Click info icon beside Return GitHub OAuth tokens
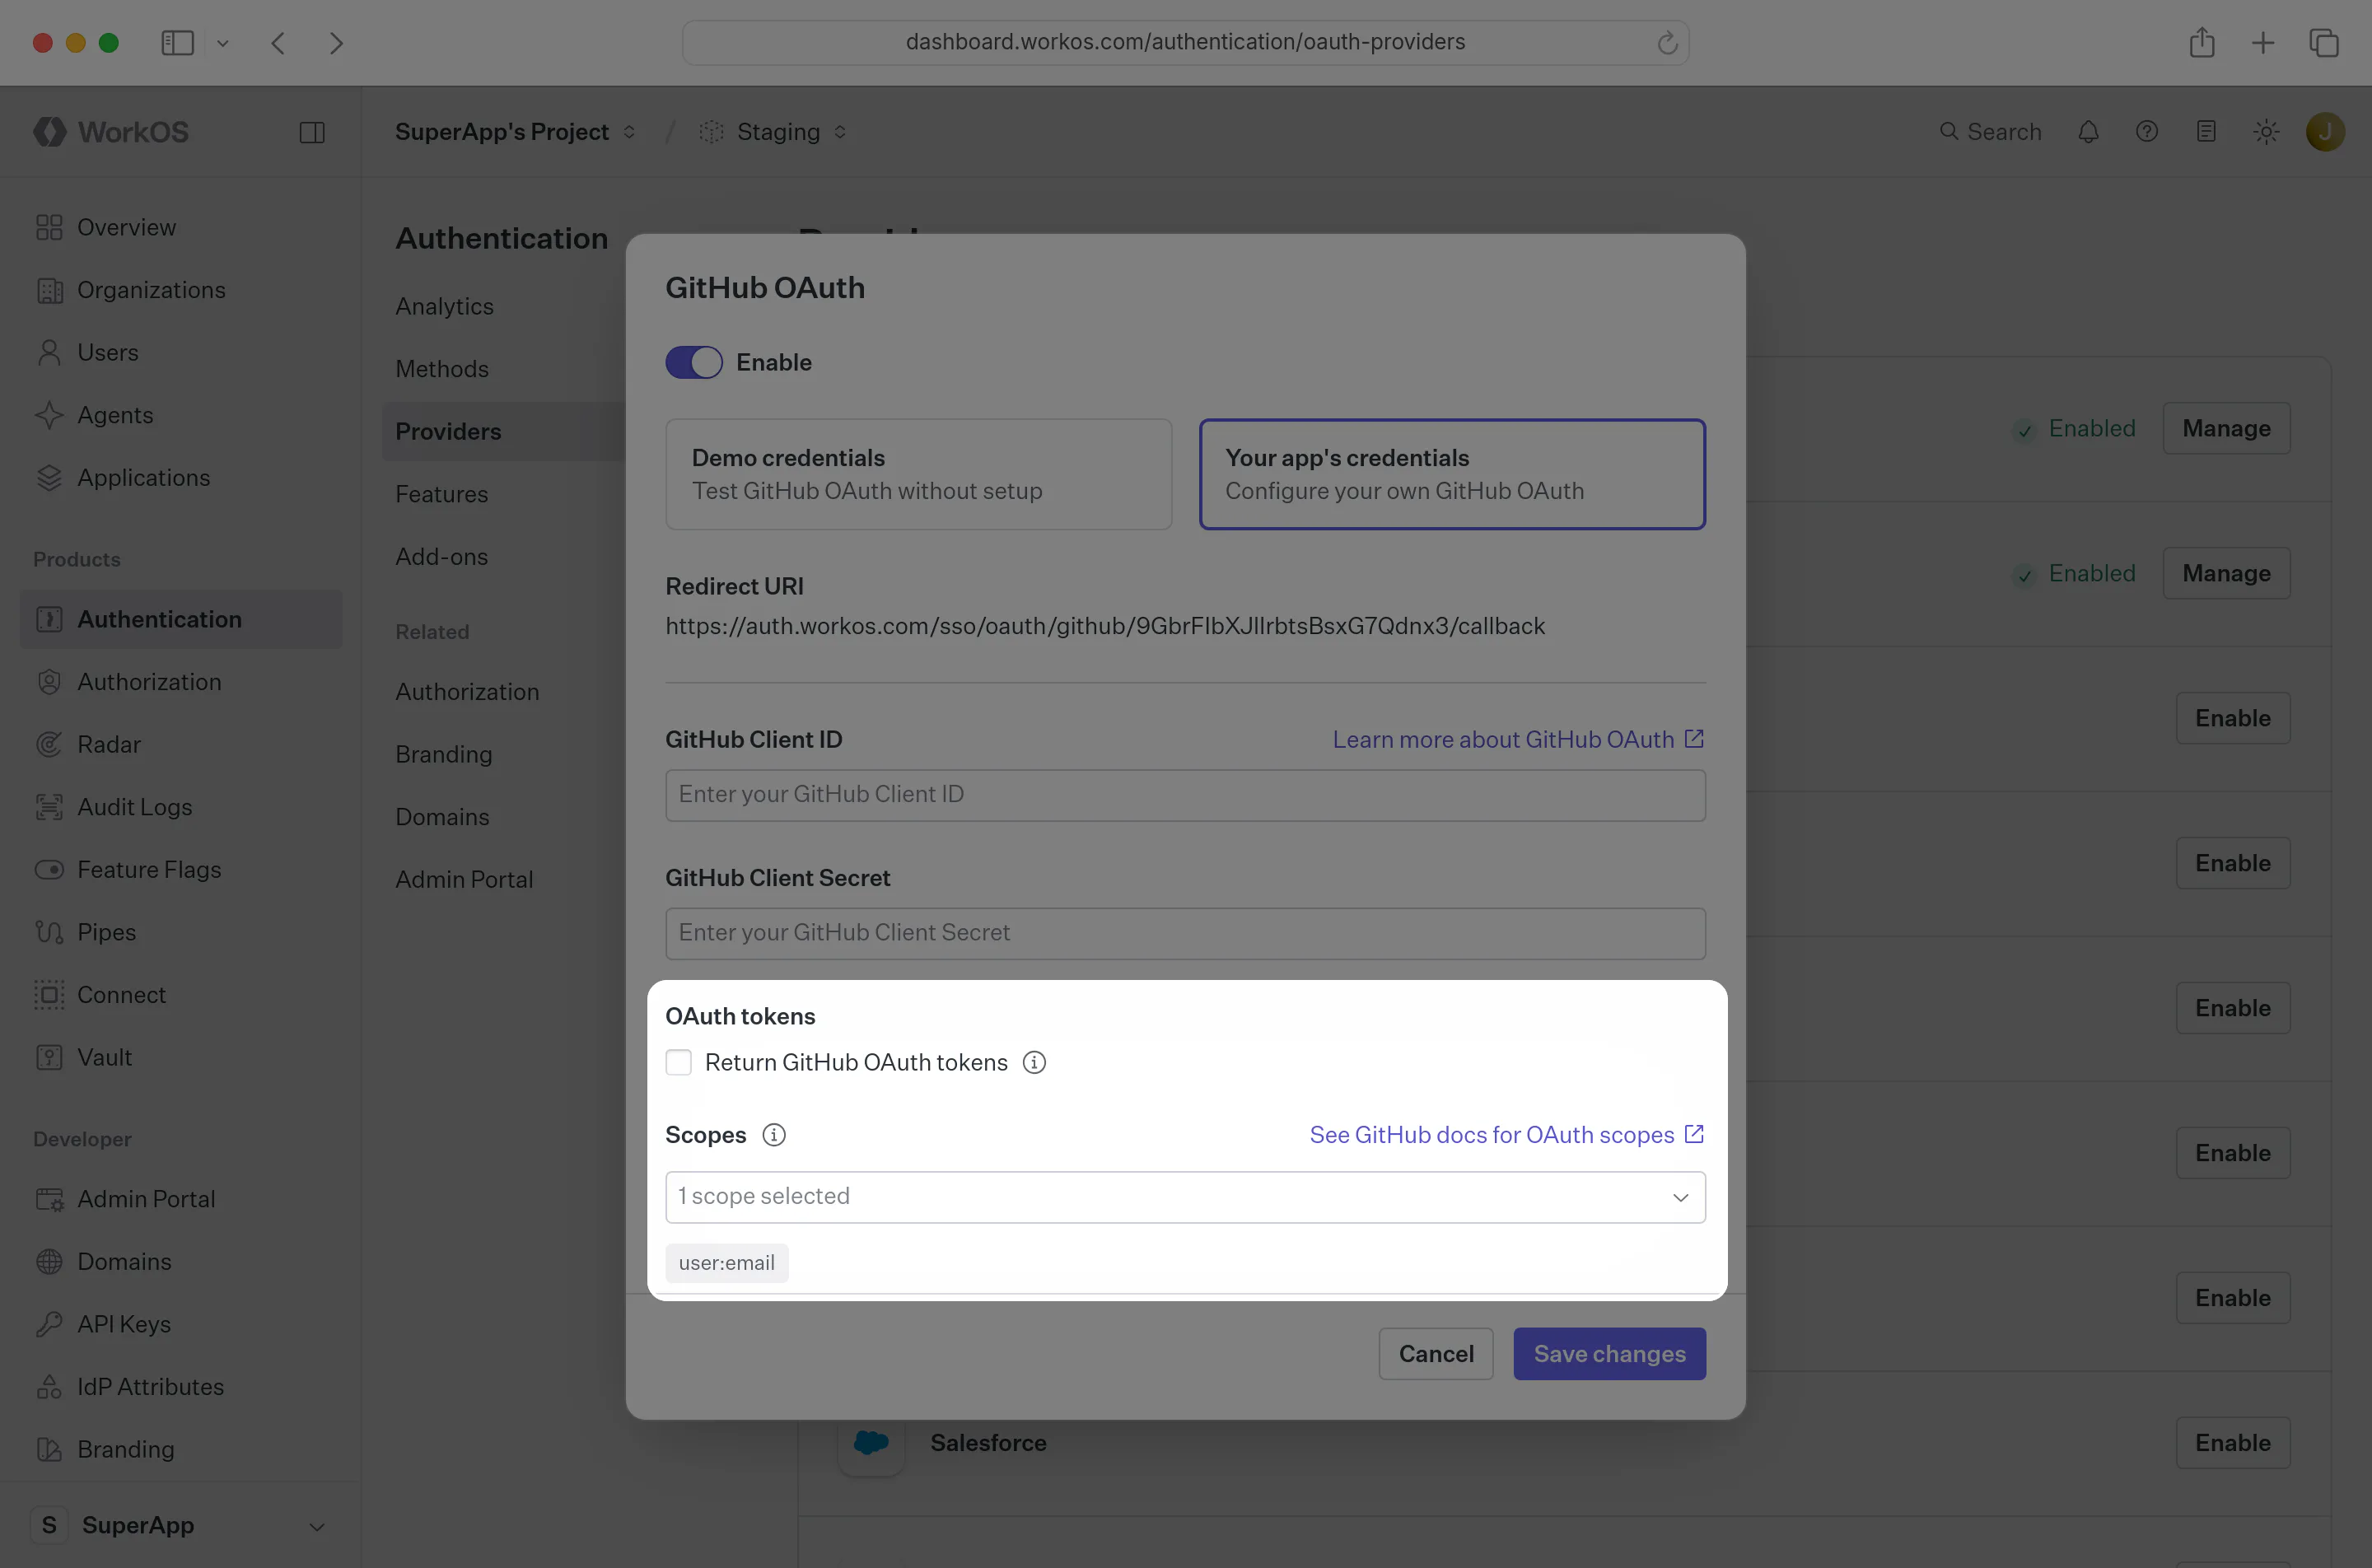Viewport: 2372px width, 1568px height. (x=1034, y=1062)
